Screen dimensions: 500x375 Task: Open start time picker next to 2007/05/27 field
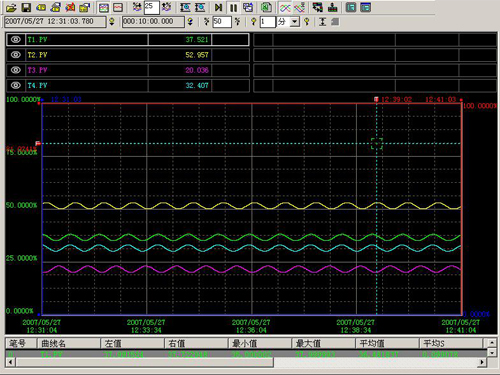click(x=112, y=22)
